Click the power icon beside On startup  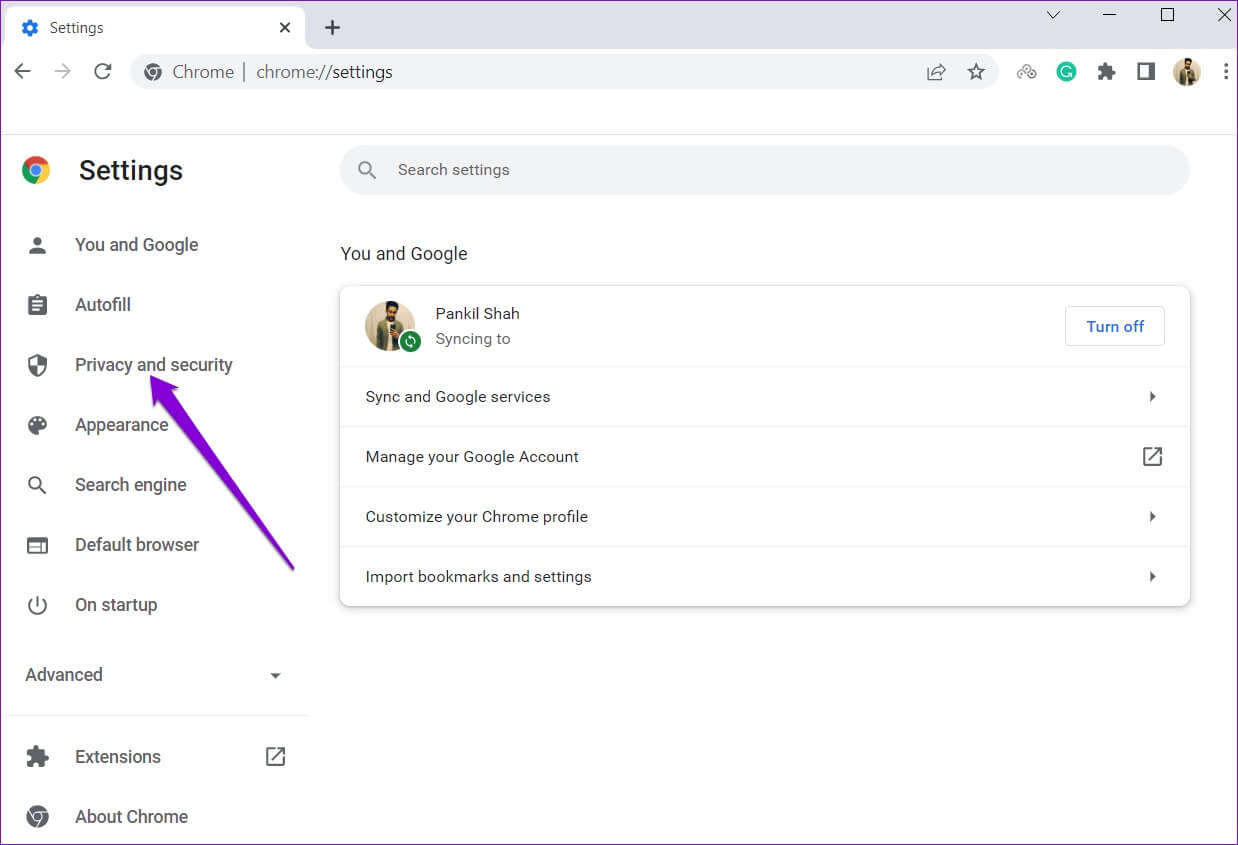pyautogui.click(x=37, y=605)
